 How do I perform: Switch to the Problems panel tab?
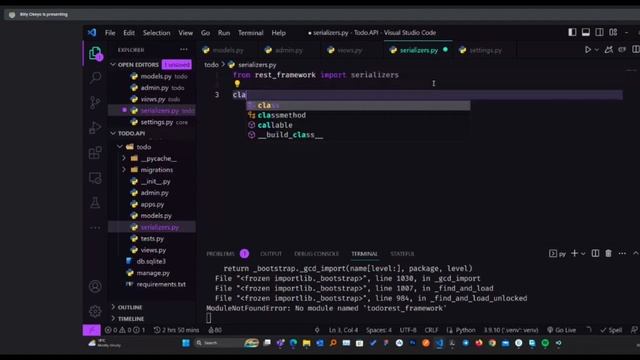pyautogui.click(x=220, y=254)
